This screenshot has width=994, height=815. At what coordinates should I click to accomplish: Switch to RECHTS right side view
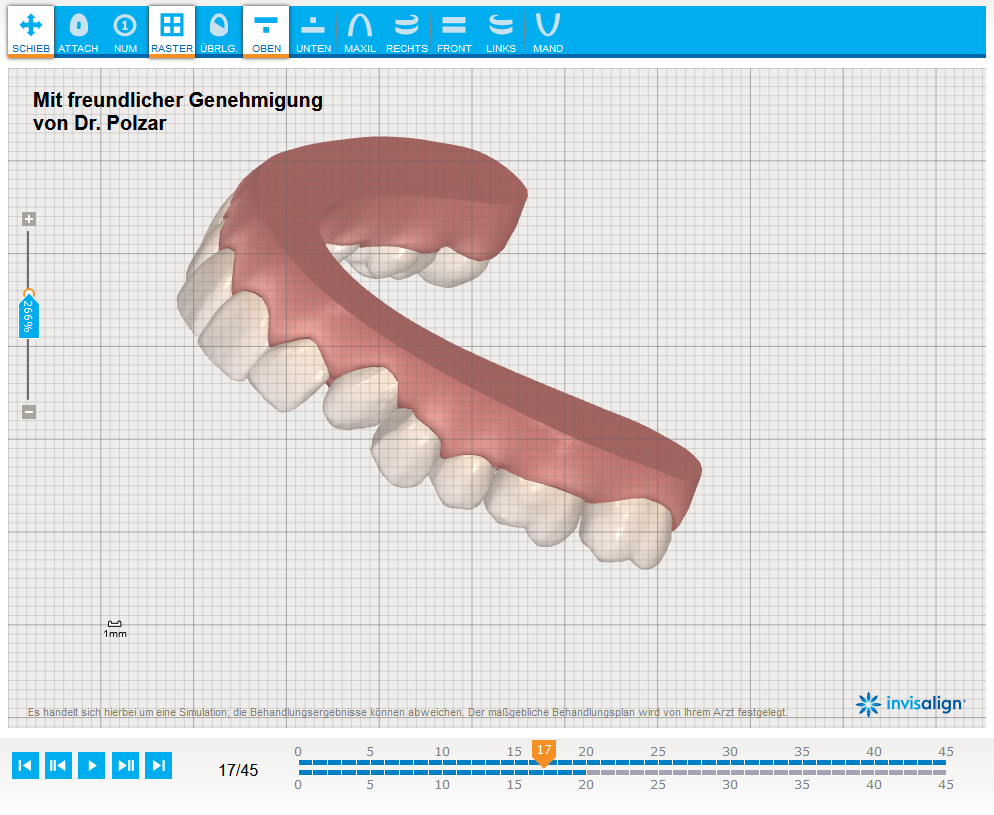point(407,31)
